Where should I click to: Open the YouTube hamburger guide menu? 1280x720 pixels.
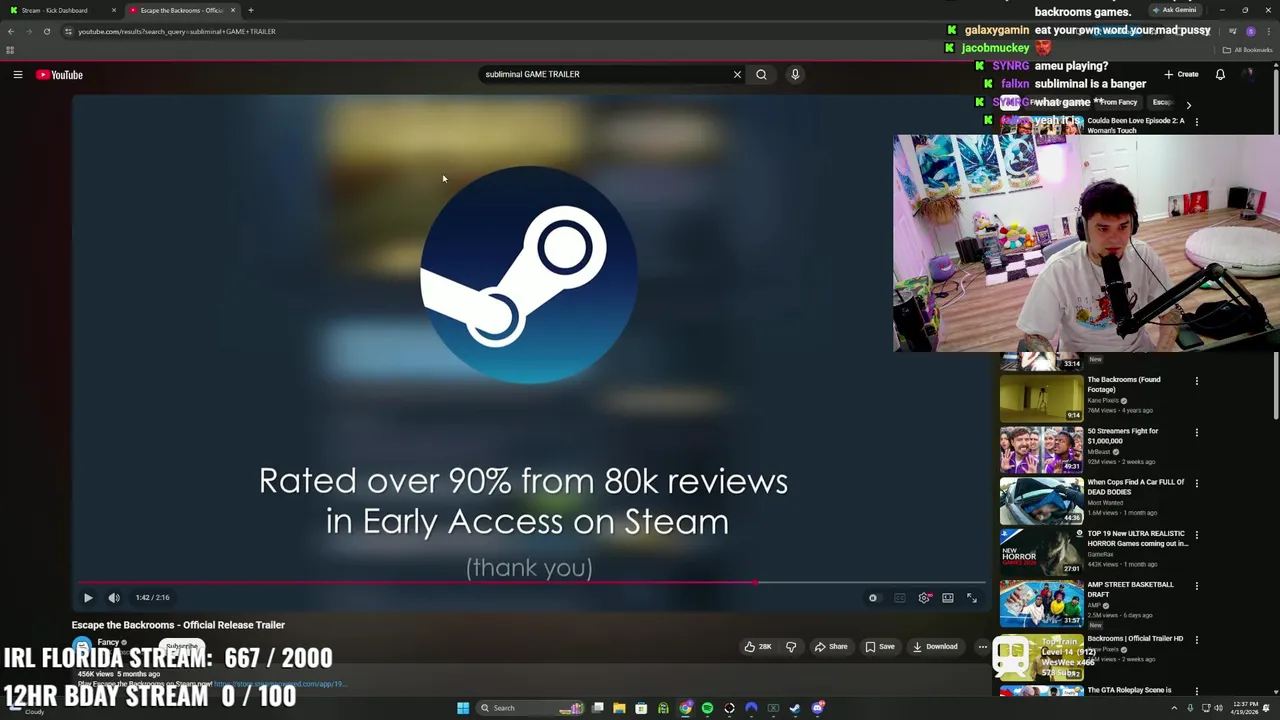[x=17, y=75]
